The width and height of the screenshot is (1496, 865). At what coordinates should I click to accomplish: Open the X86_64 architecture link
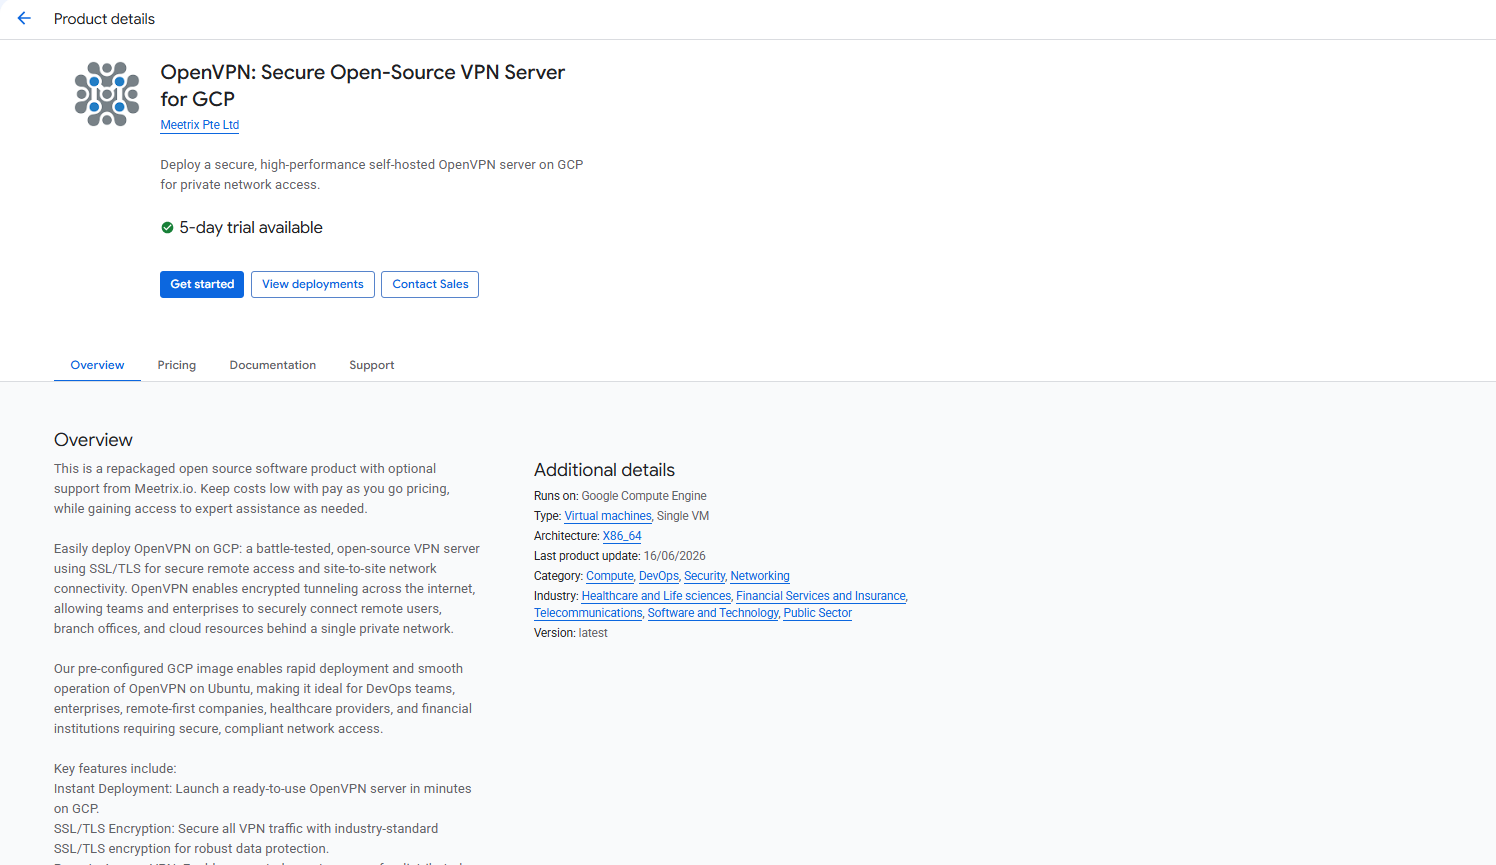click(x=622, y=536)
